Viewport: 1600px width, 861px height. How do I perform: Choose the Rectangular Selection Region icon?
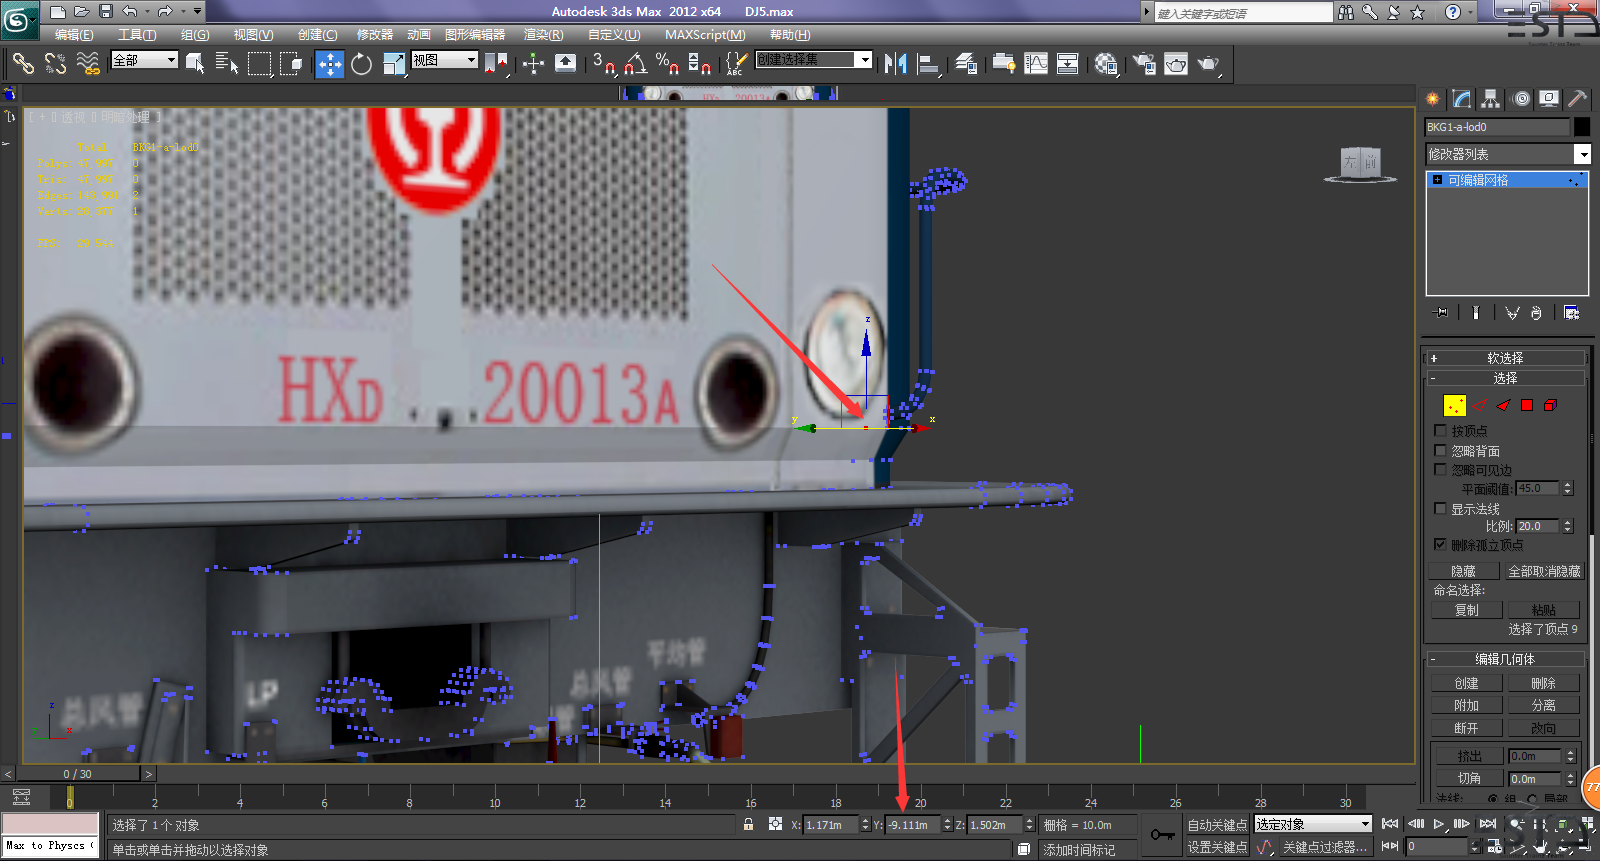point(260,63)
